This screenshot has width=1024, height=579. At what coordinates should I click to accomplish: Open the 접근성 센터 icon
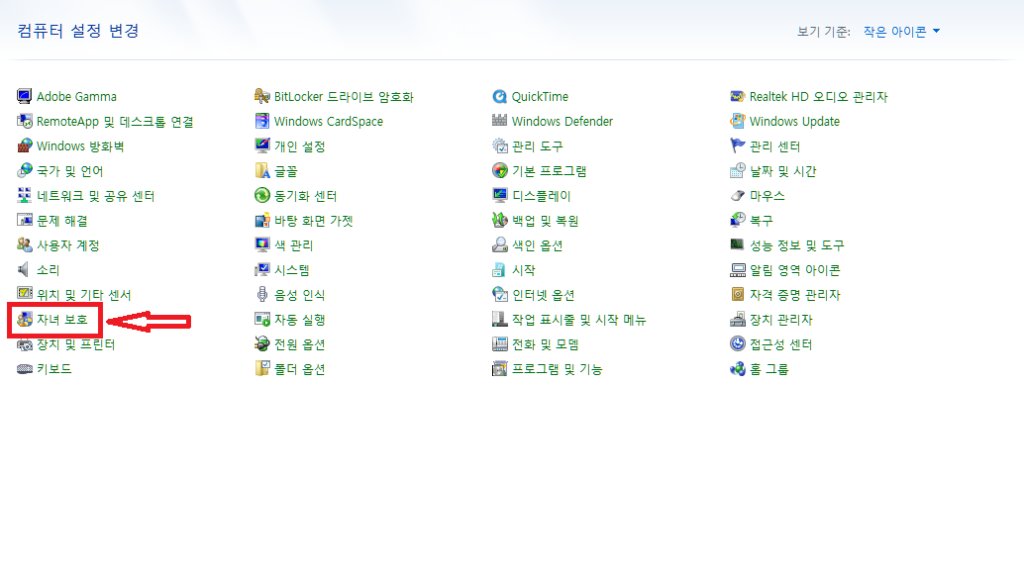coord(737,345)
